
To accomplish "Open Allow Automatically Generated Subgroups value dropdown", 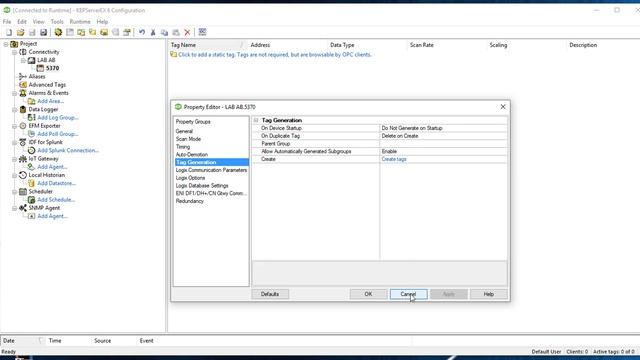I will coord(444,151).
